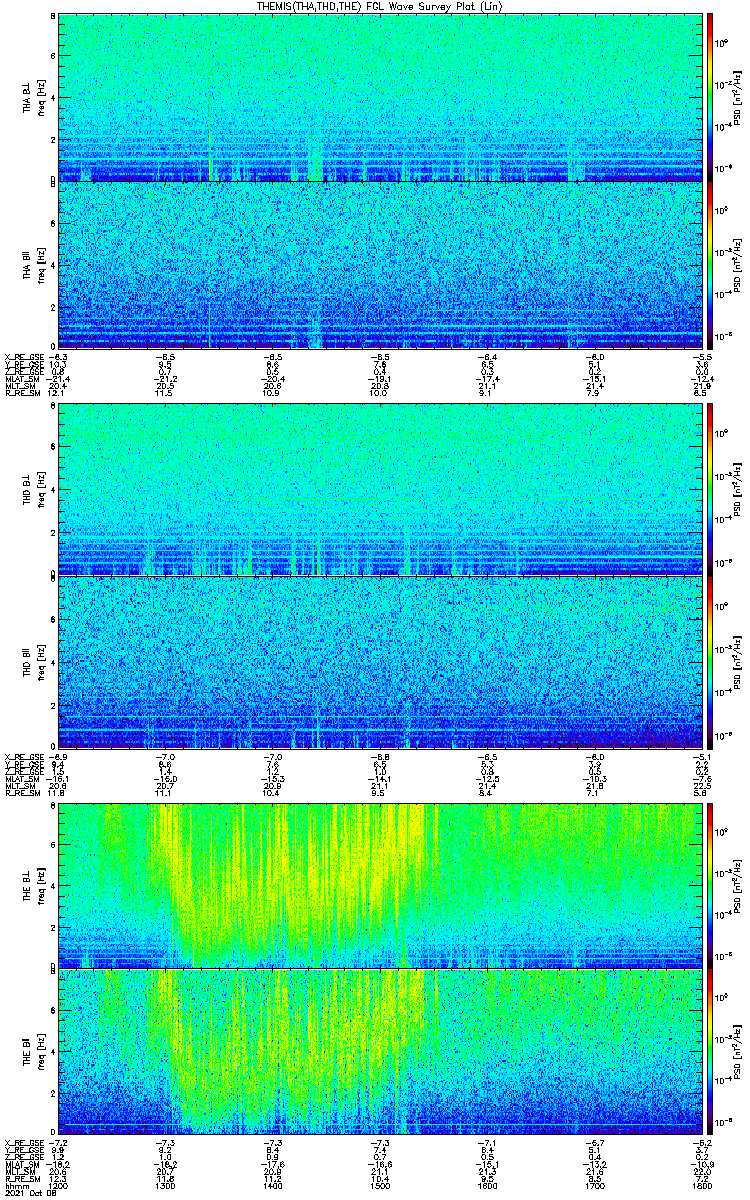This screenshot has height=1200, width=750.
Task: Click the R_RE_SM row label under THD panels
Action: click(x=21, y=793)
